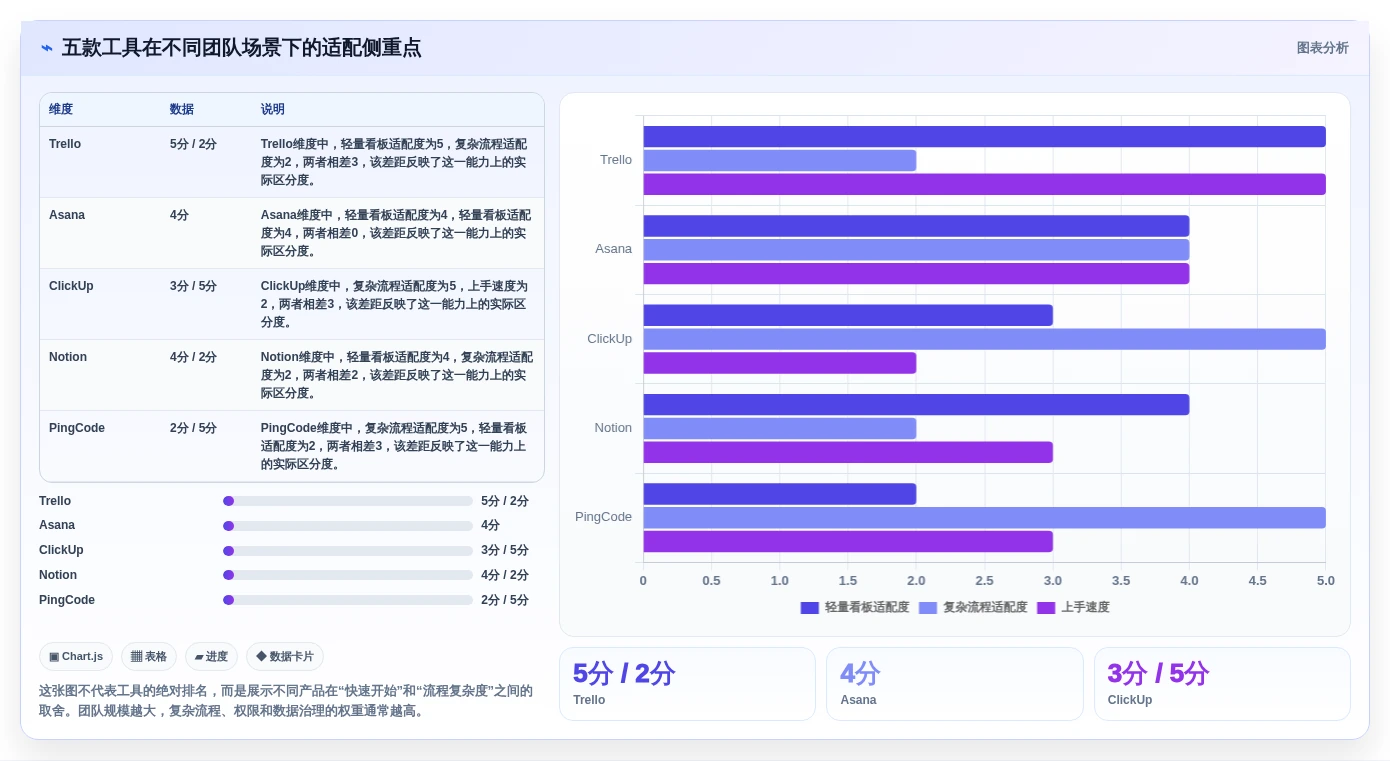Screen dimensions: 1390x761
Task: Click the PingCode progress bar
Action: point(348,600)
